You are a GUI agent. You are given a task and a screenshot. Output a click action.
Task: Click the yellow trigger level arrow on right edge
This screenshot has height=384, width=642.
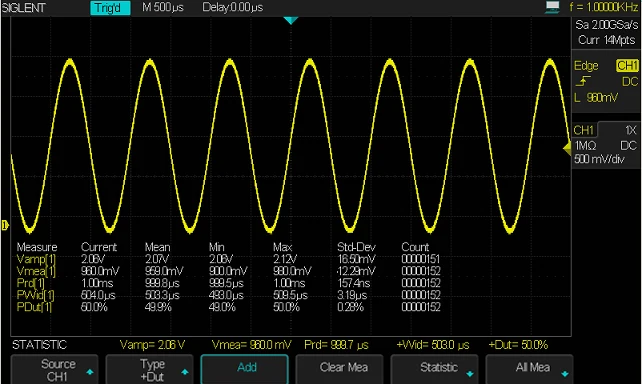click(567, 149)
